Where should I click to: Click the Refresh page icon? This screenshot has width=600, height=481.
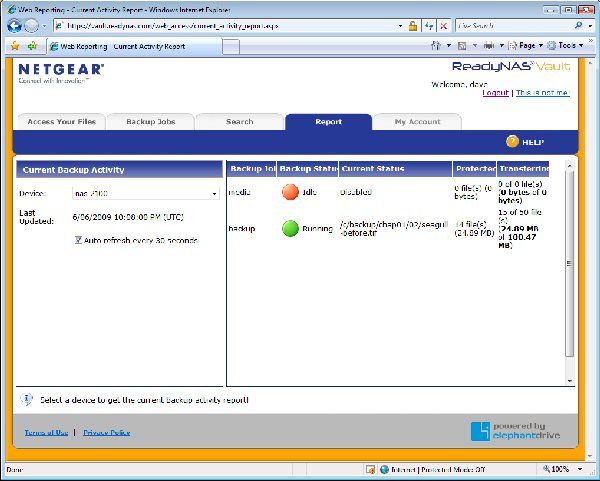pyautogui.click(x=429, y=26)
